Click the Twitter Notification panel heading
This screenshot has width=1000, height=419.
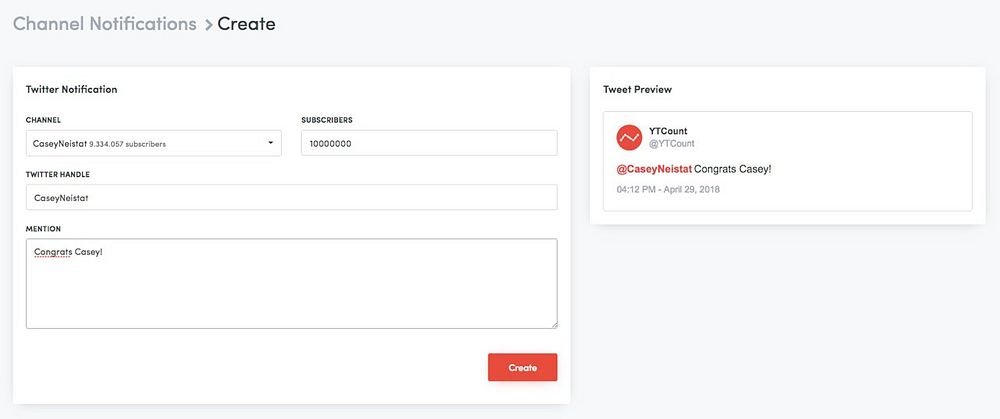click(71, 89)
